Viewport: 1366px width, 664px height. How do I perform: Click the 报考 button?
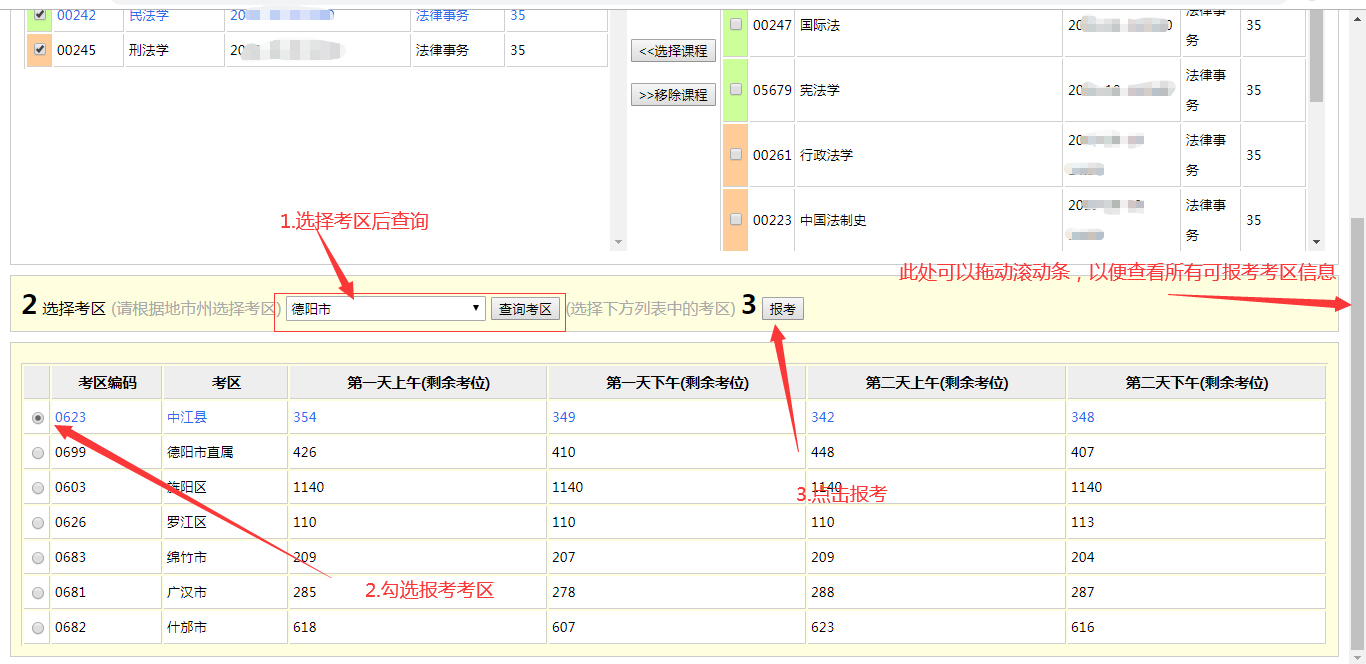point(782,308)
